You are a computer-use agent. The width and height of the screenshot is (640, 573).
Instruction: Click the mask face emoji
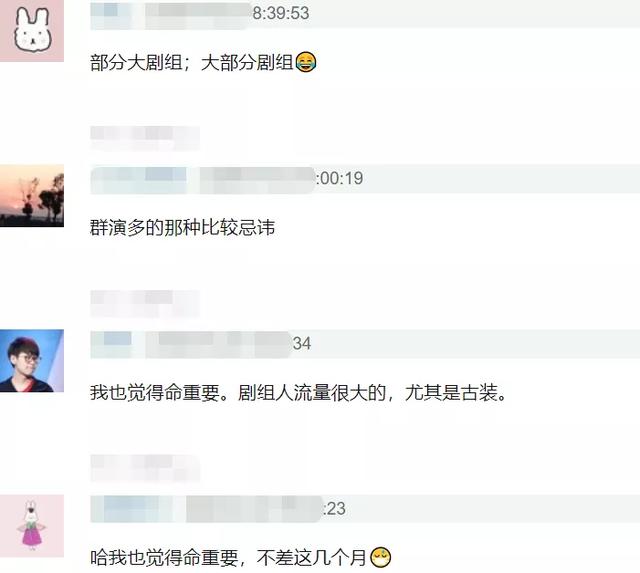tap(380, 557)
